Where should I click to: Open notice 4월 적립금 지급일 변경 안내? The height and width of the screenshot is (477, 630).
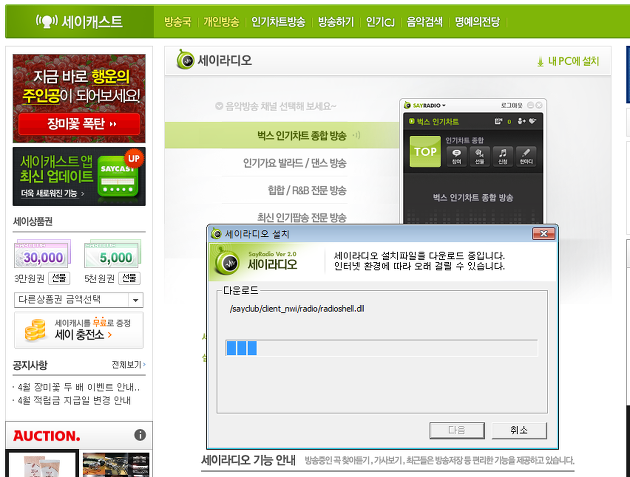pyautogui.click(x=74, y=401)
